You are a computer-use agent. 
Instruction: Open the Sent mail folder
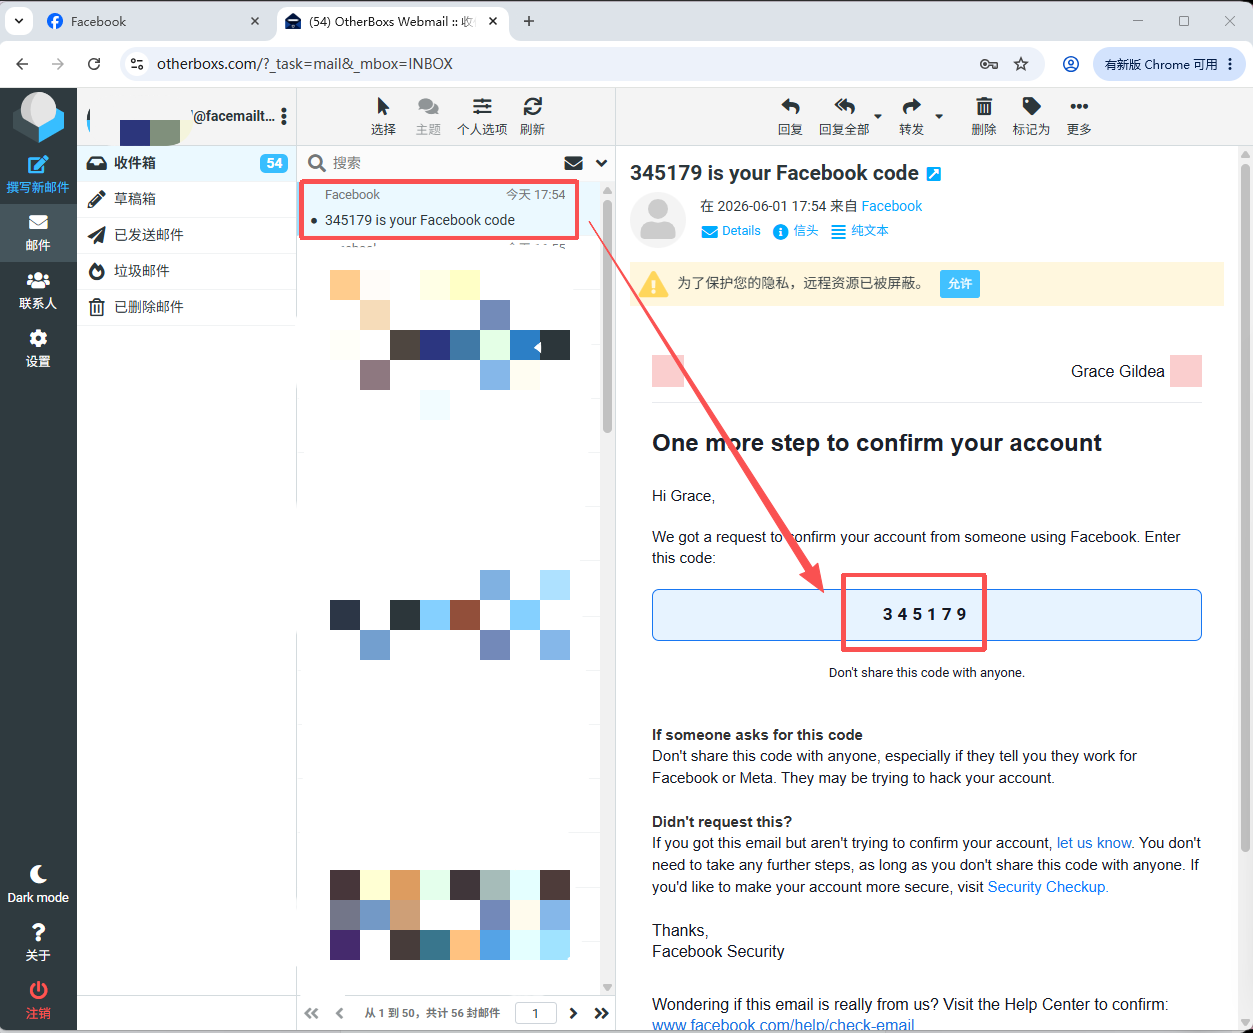point(186,235)
